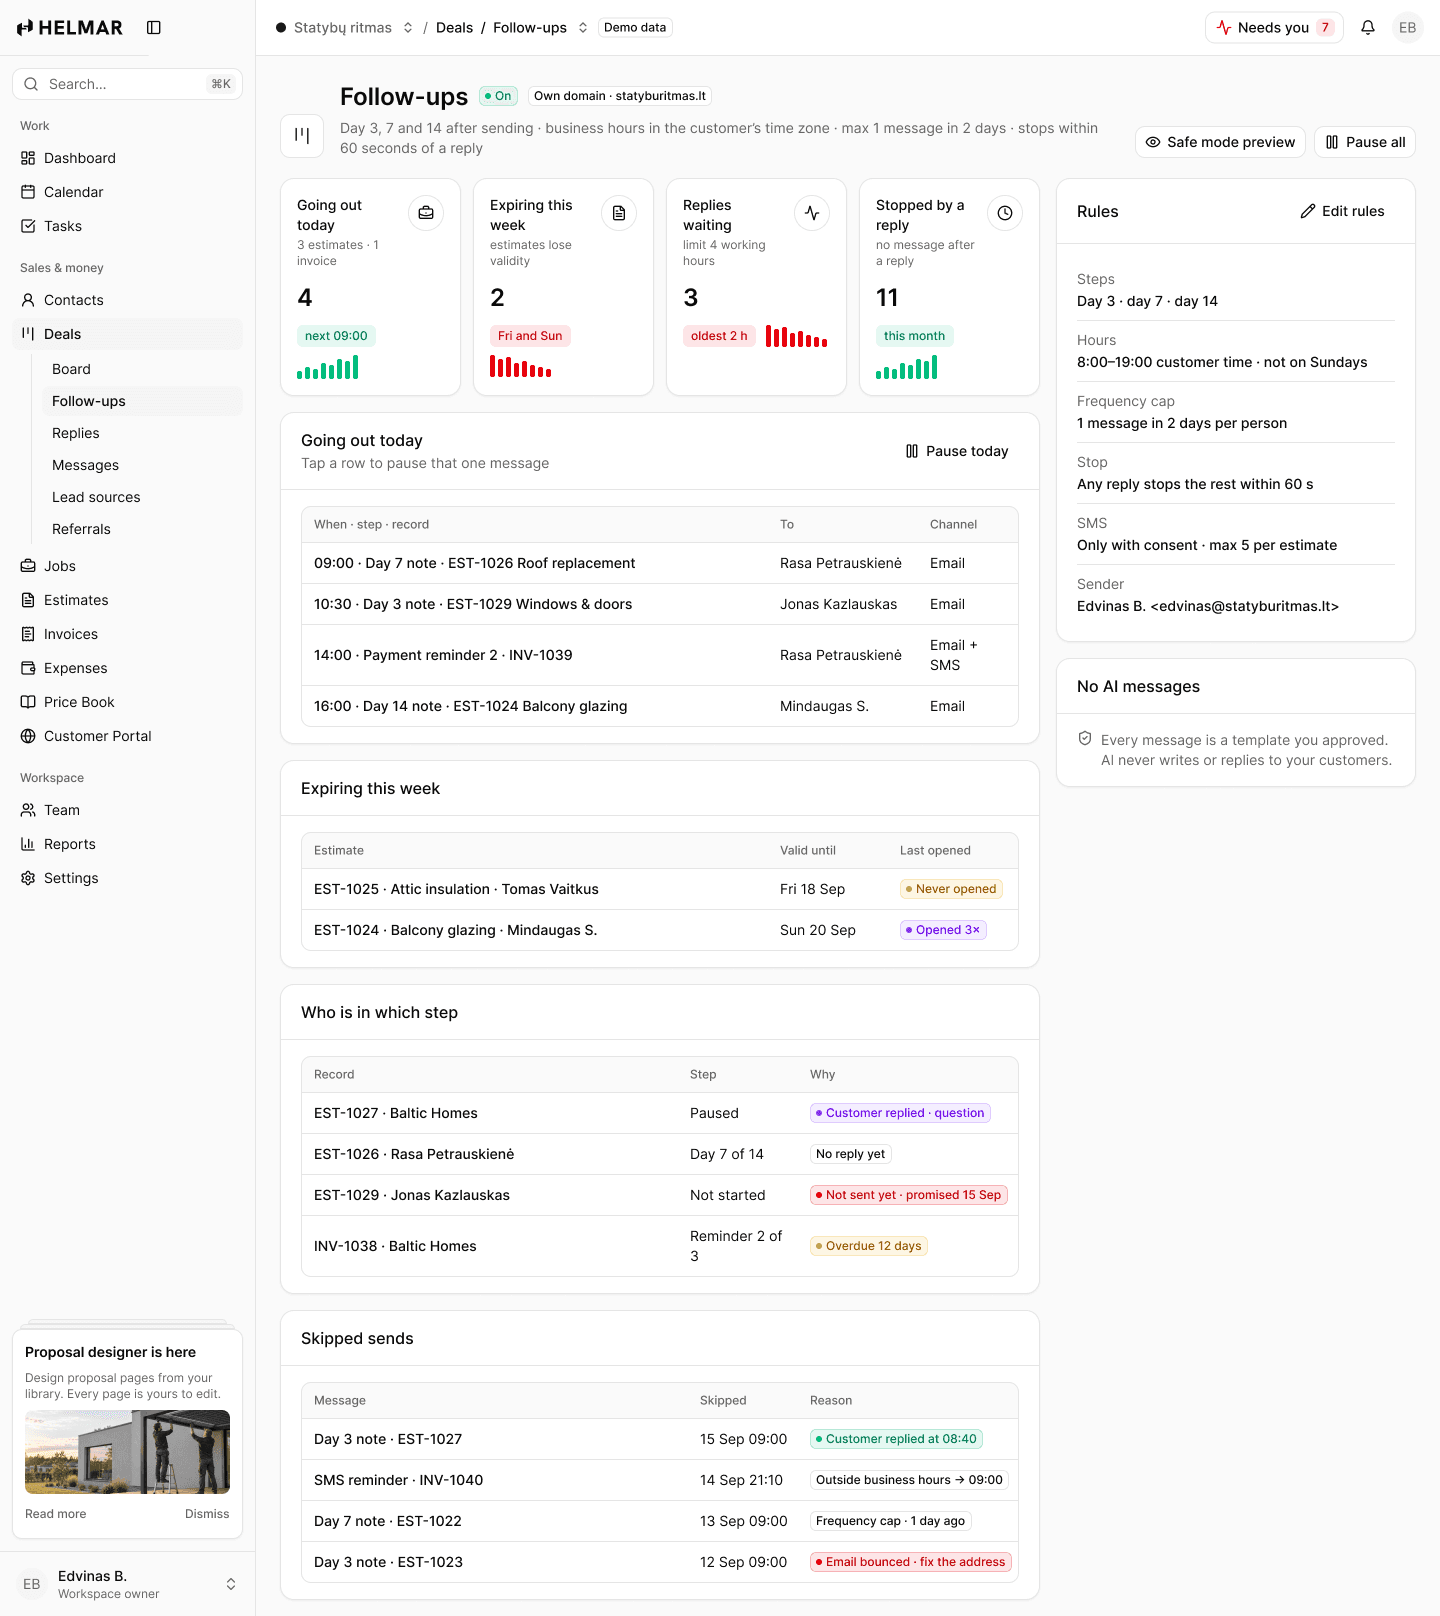Collapse the Deals sidebar section
The image size is (1440, 1616).
click(128, 334)
